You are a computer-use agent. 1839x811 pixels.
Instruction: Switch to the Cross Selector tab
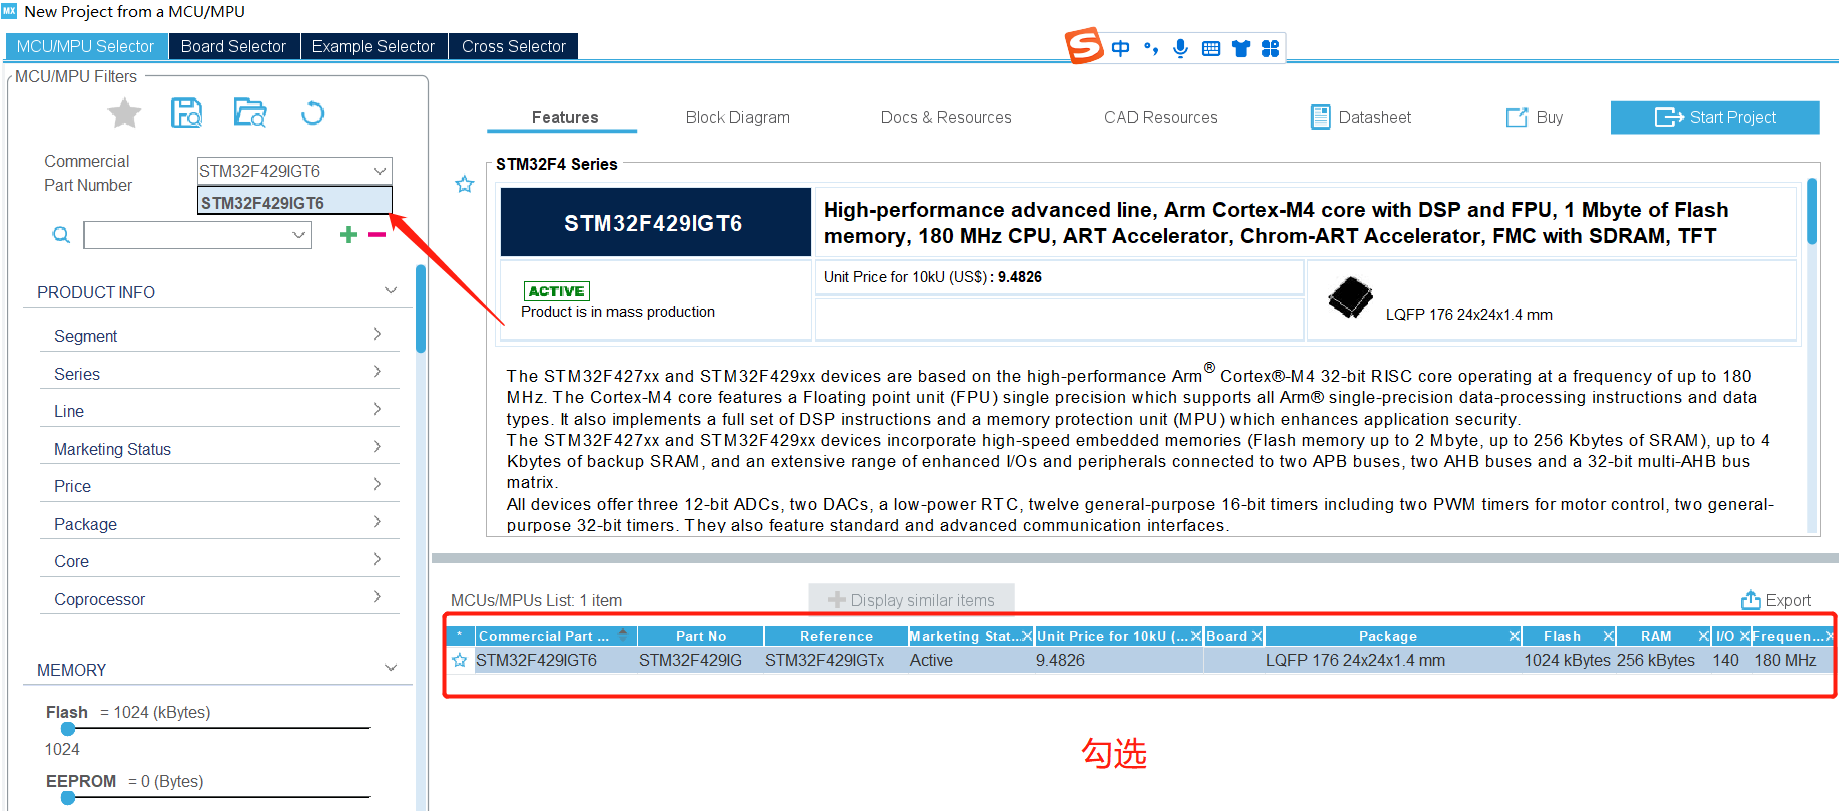[x=513, y=46]
